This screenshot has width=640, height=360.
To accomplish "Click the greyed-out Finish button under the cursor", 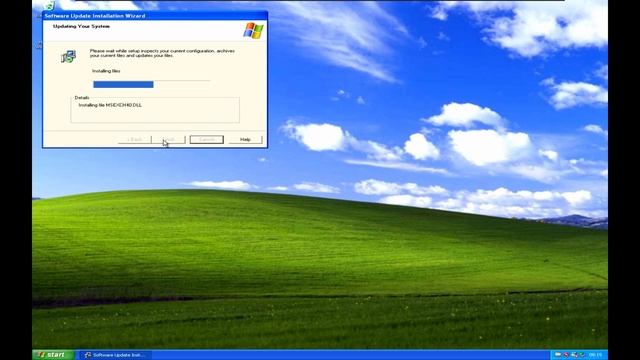I will (169, 140).
